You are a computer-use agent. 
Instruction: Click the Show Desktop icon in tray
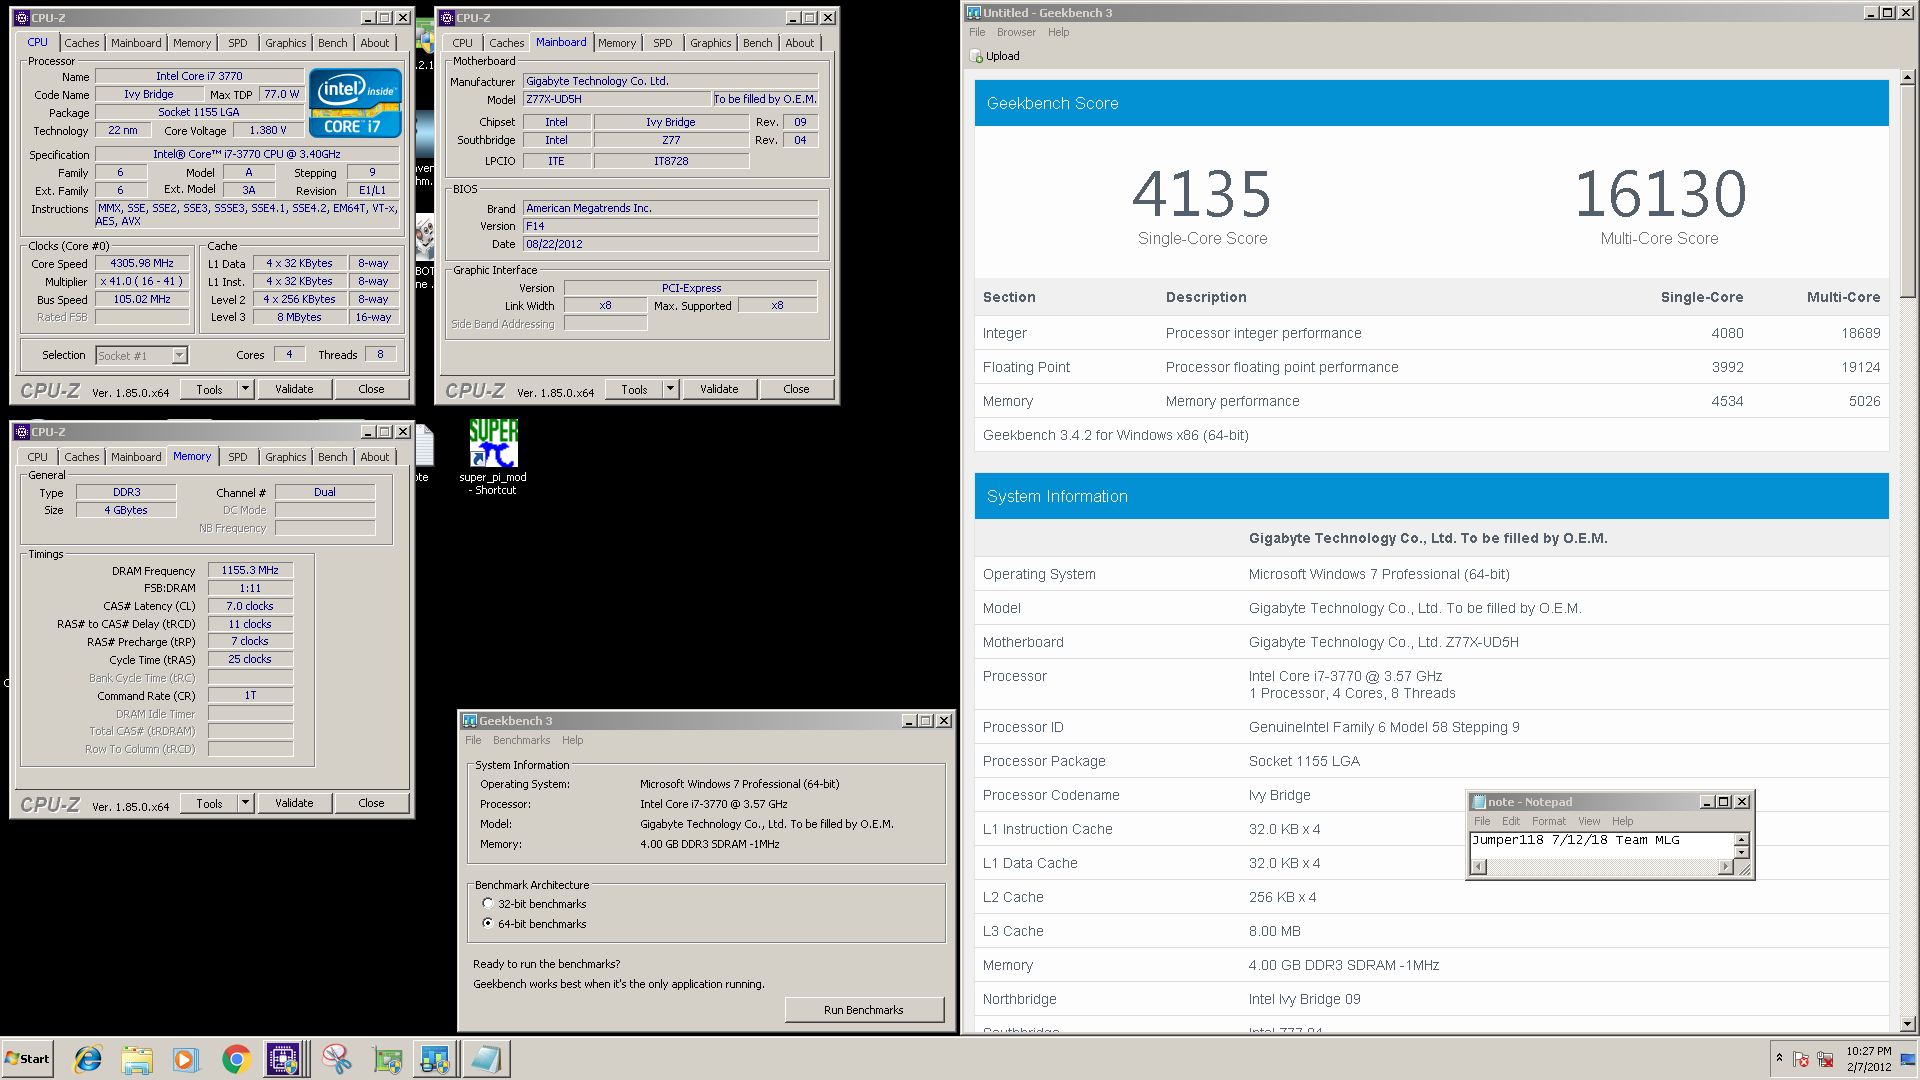1908,1060
